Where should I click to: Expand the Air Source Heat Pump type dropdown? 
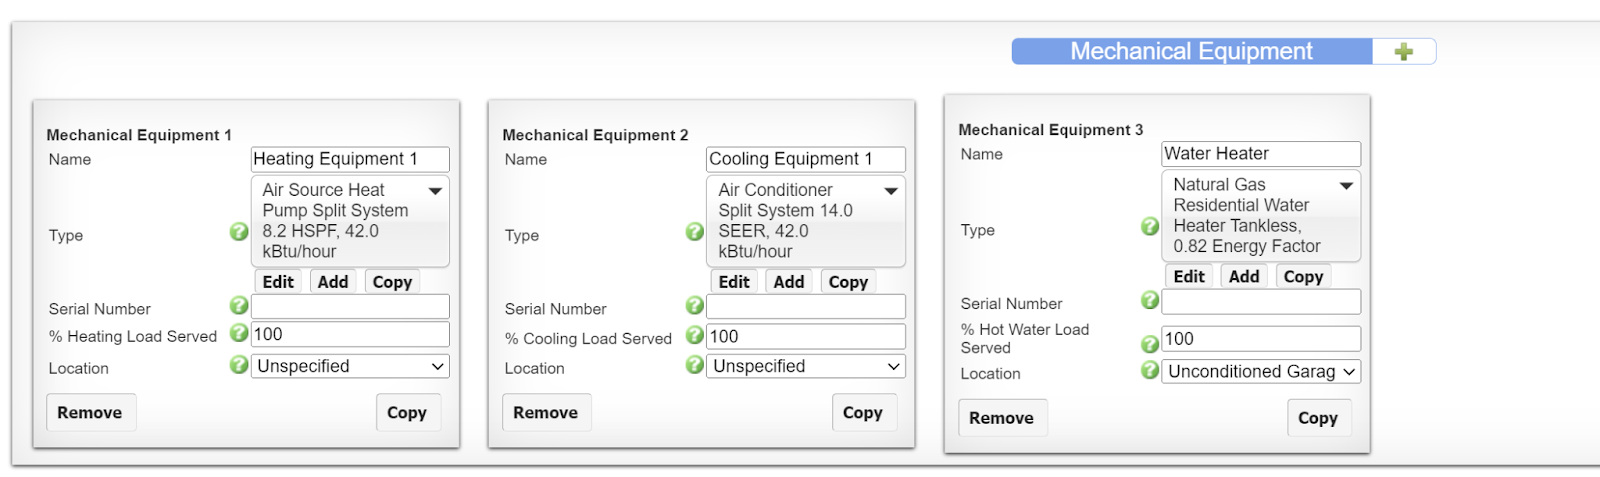point(436,191)
